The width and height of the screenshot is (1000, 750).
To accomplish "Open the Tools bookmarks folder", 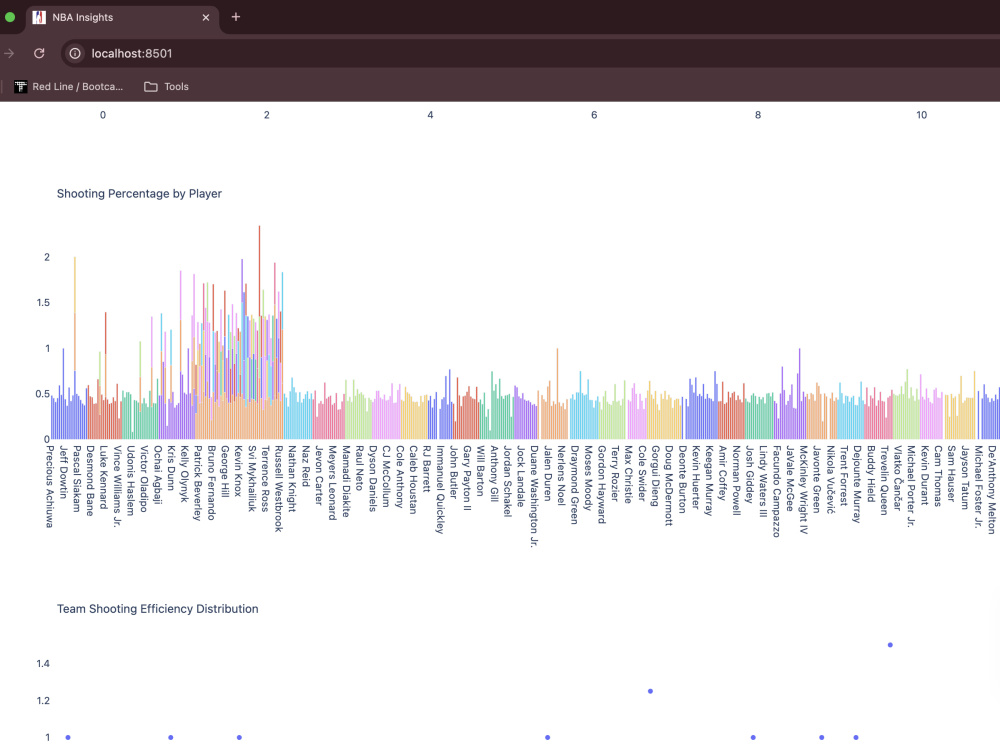I will click(x=166, y=87).
